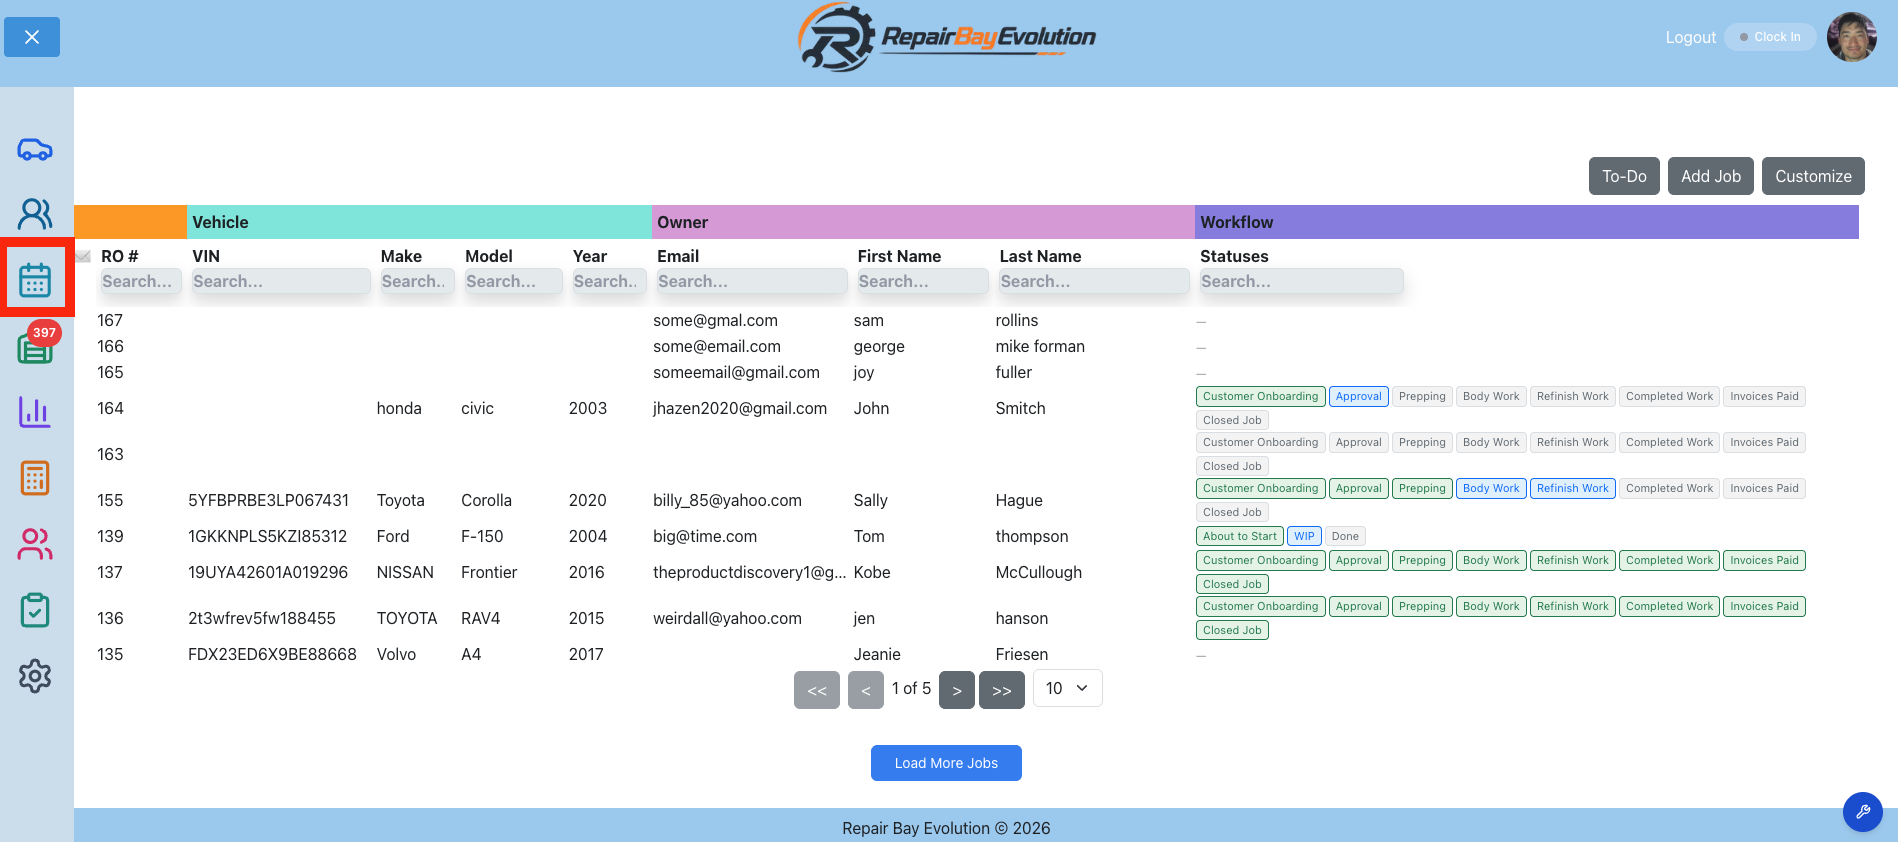The image size is (1898, 842).
Task: Go to previous page with <
Action: [866, 690]
